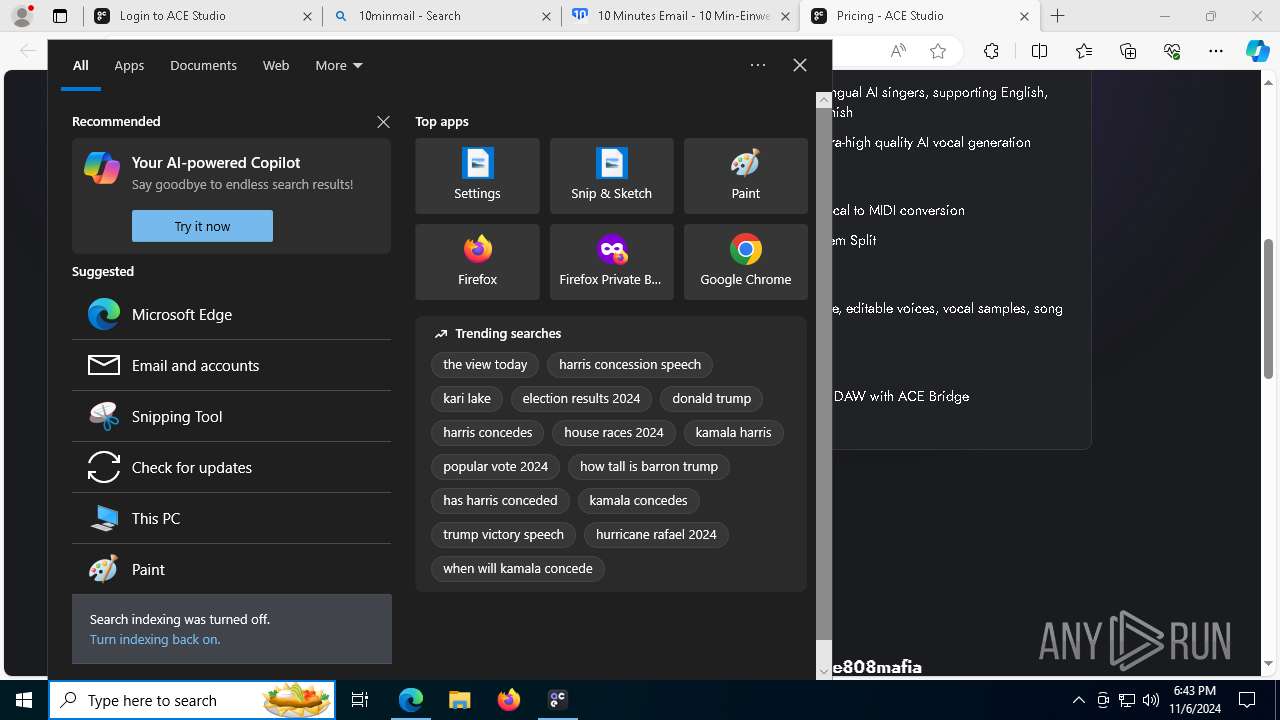This screenshot has width=1280, height=720.
Task: Open Edge Settings and more menu
Action: click(1216, 51)
